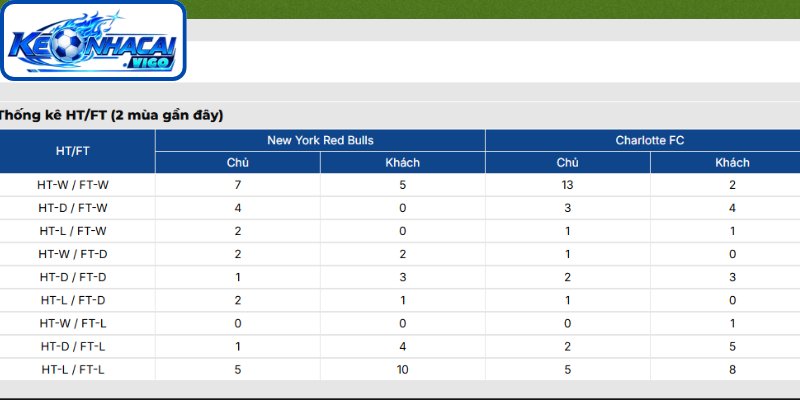Click the HT-L / FT-L row label
The height and width of the screenshot is (400, 800).
[x=73, y=369]
